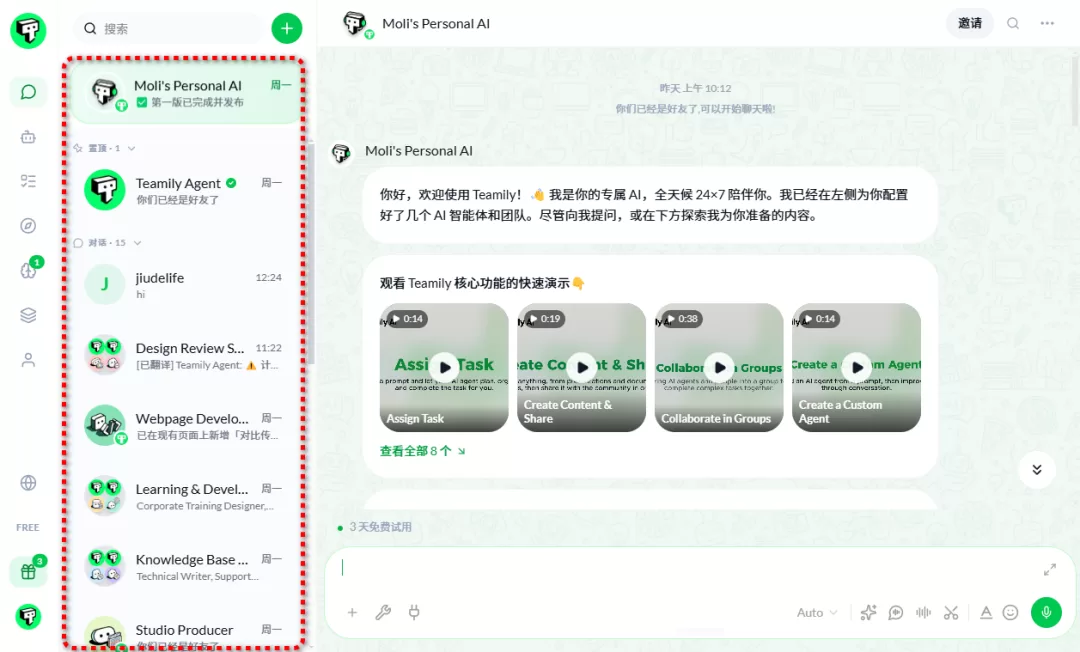
Task: Open the Auto model dropdown
Action: point(817,612)
